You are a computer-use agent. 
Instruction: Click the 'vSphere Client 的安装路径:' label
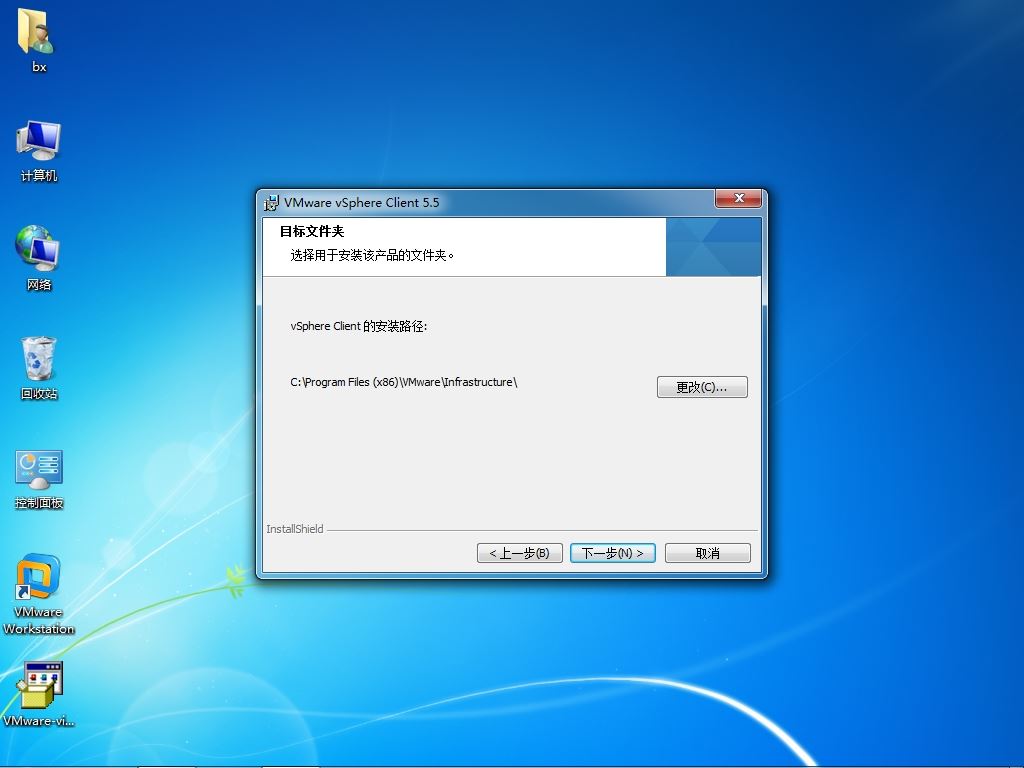[359, 326]
